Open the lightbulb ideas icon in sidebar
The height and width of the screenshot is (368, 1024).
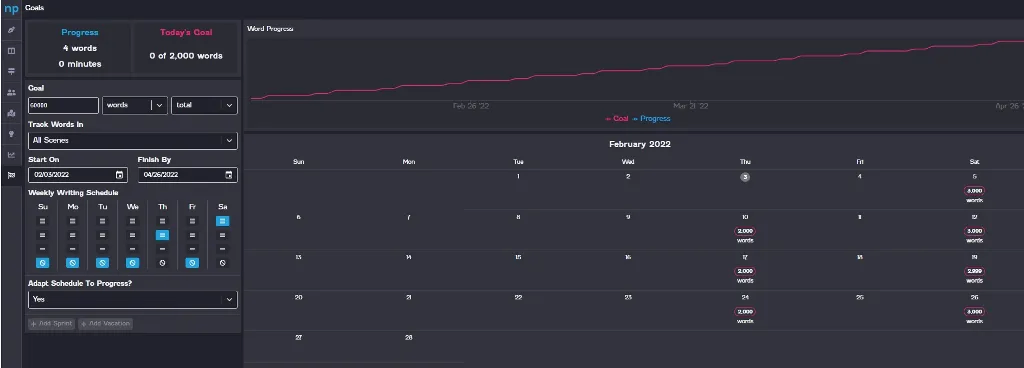click(x=11, y=134)
